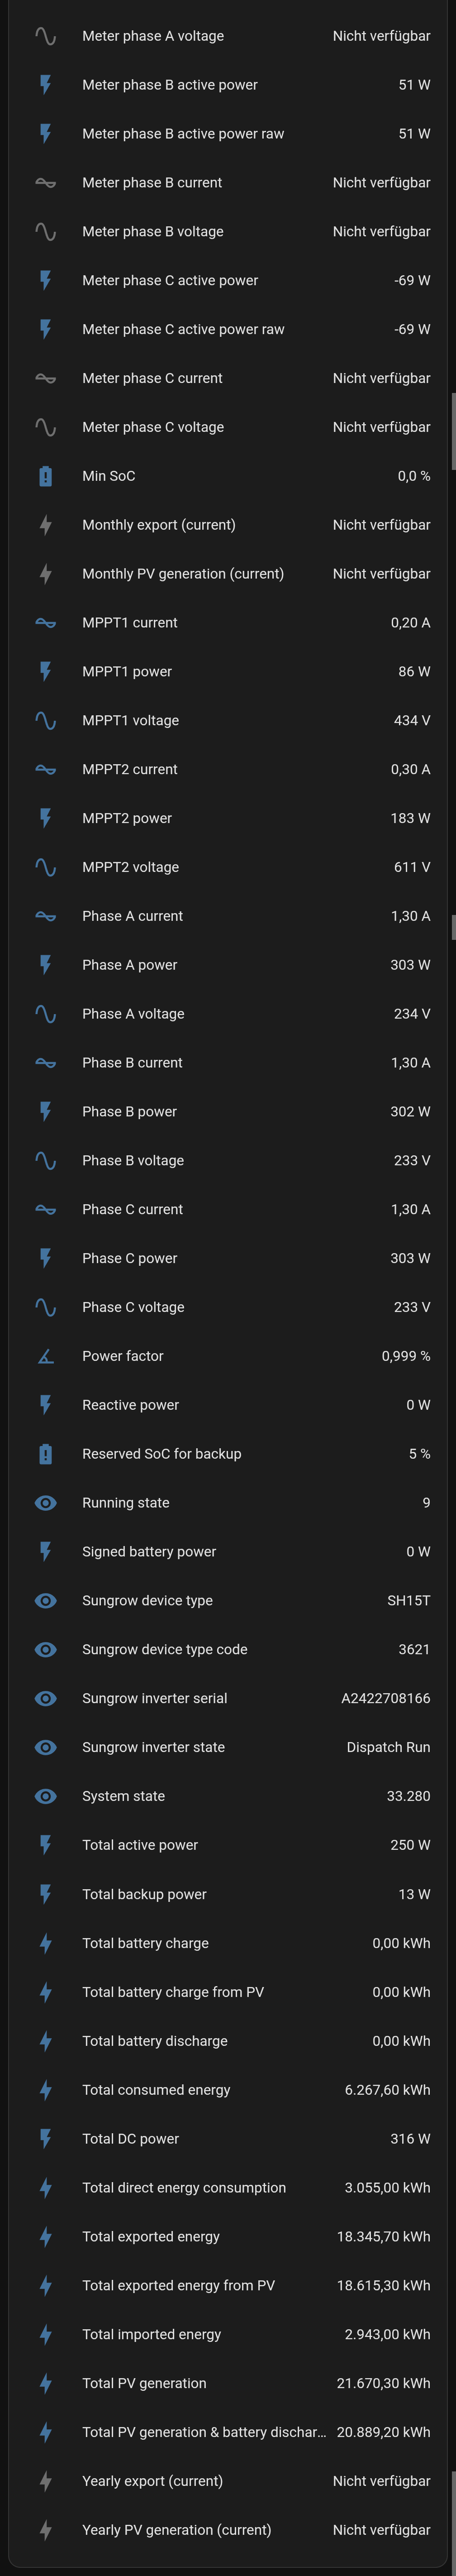456x2576 pixels.
Task: Click the sine wave icon for MPPT1 voltage
Action: [45, 720]
